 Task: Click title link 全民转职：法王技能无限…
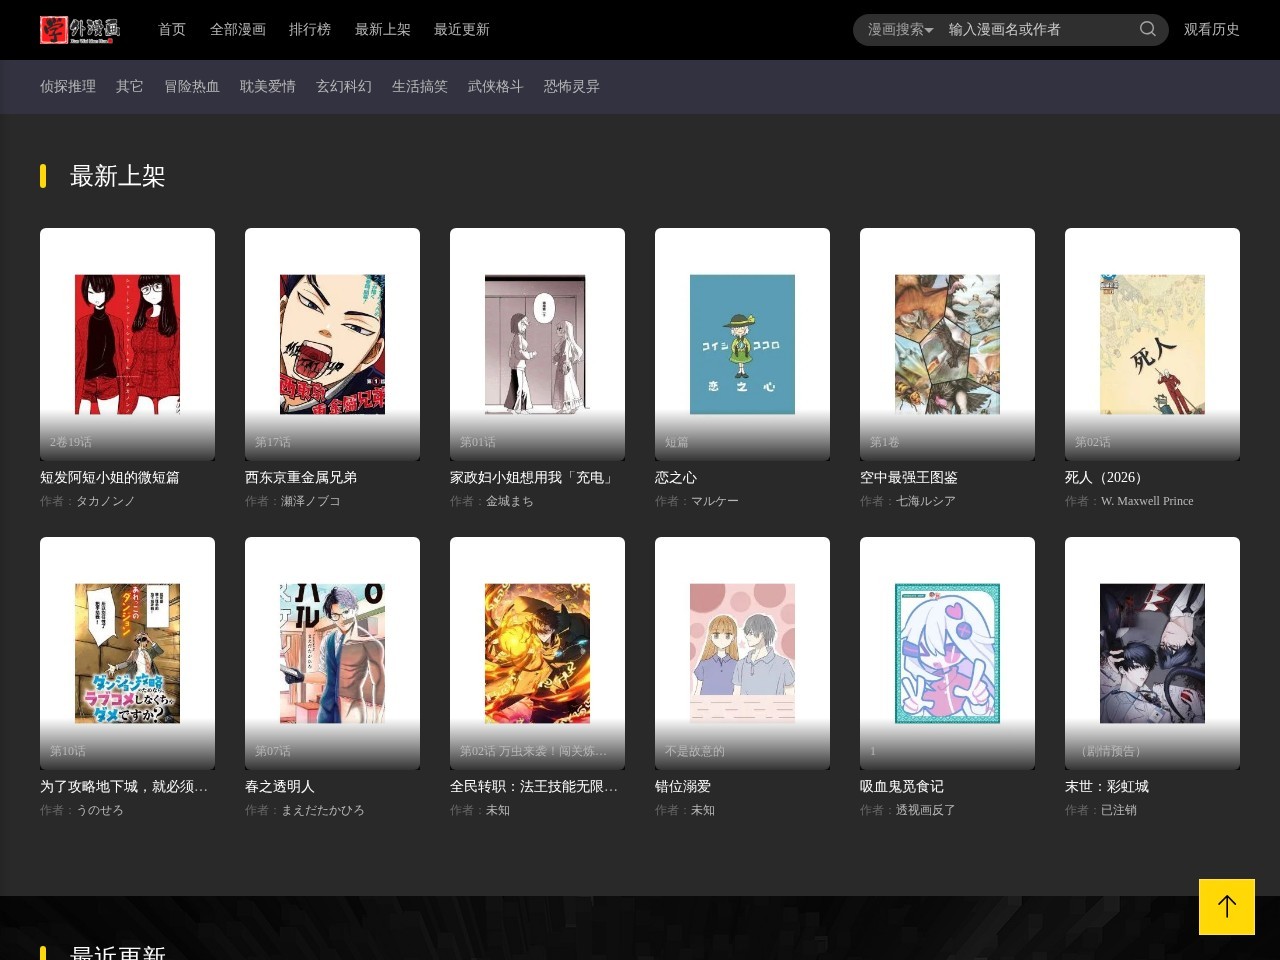(534, 787)
